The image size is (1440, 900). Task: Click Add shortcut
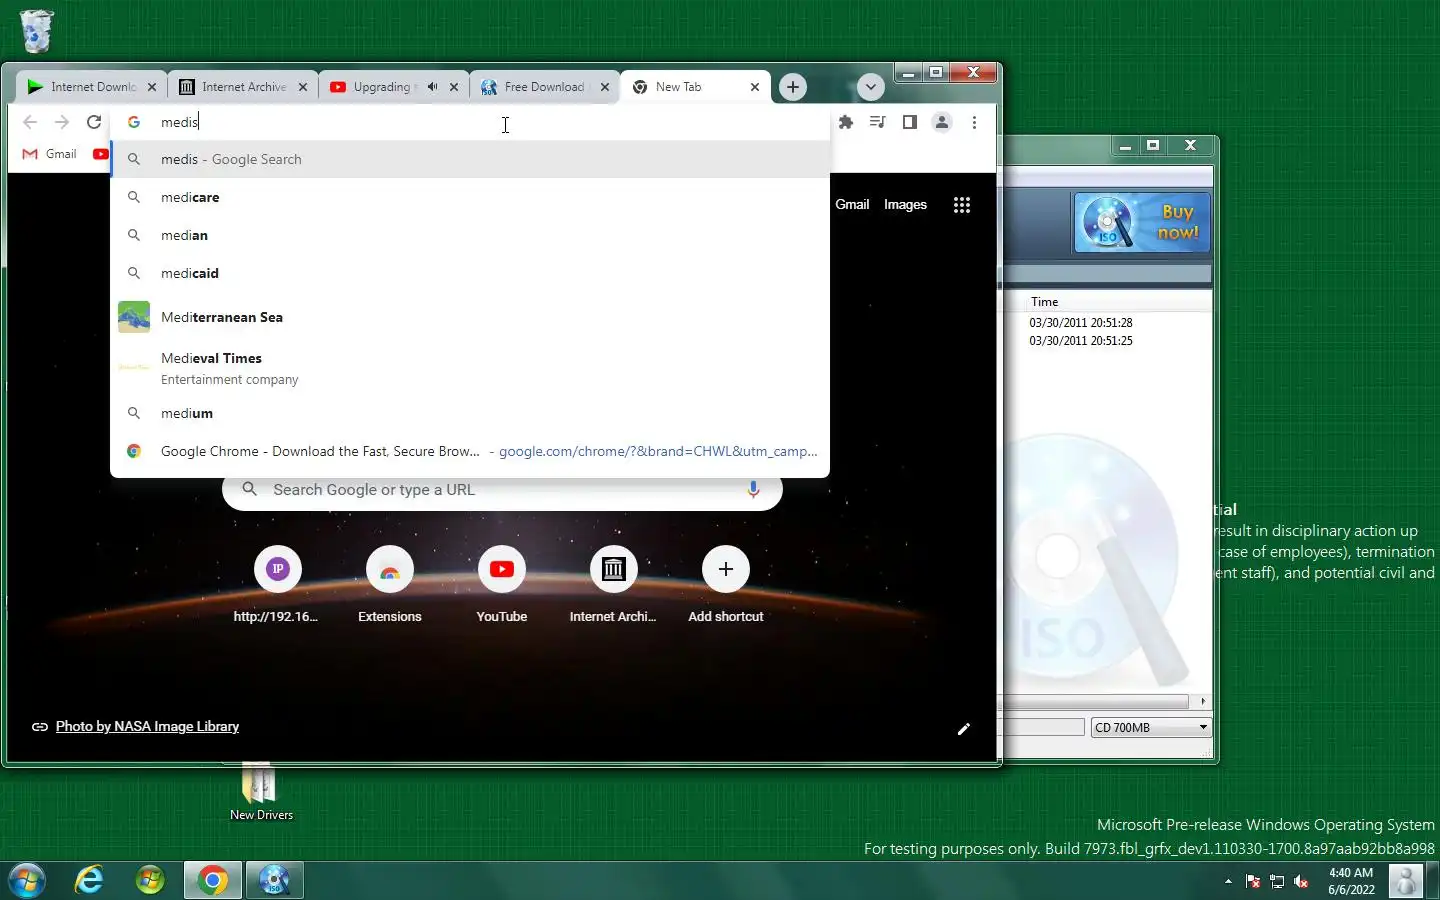pos(726,586)
